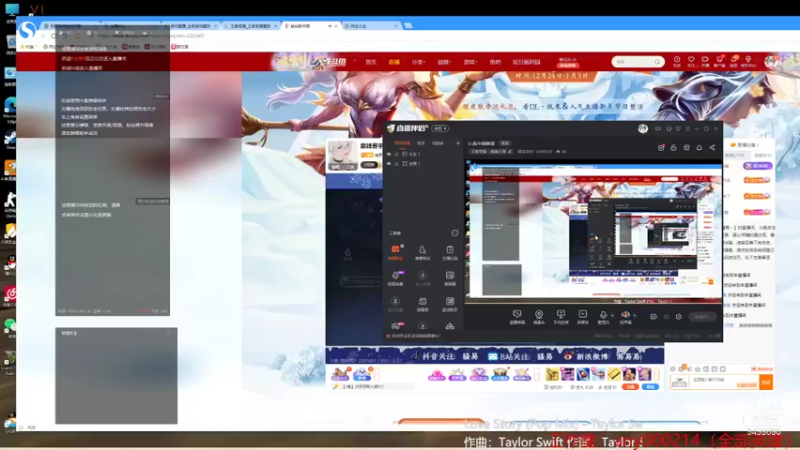Open the hamburger menu in streaming app title bar

(688, 129)
